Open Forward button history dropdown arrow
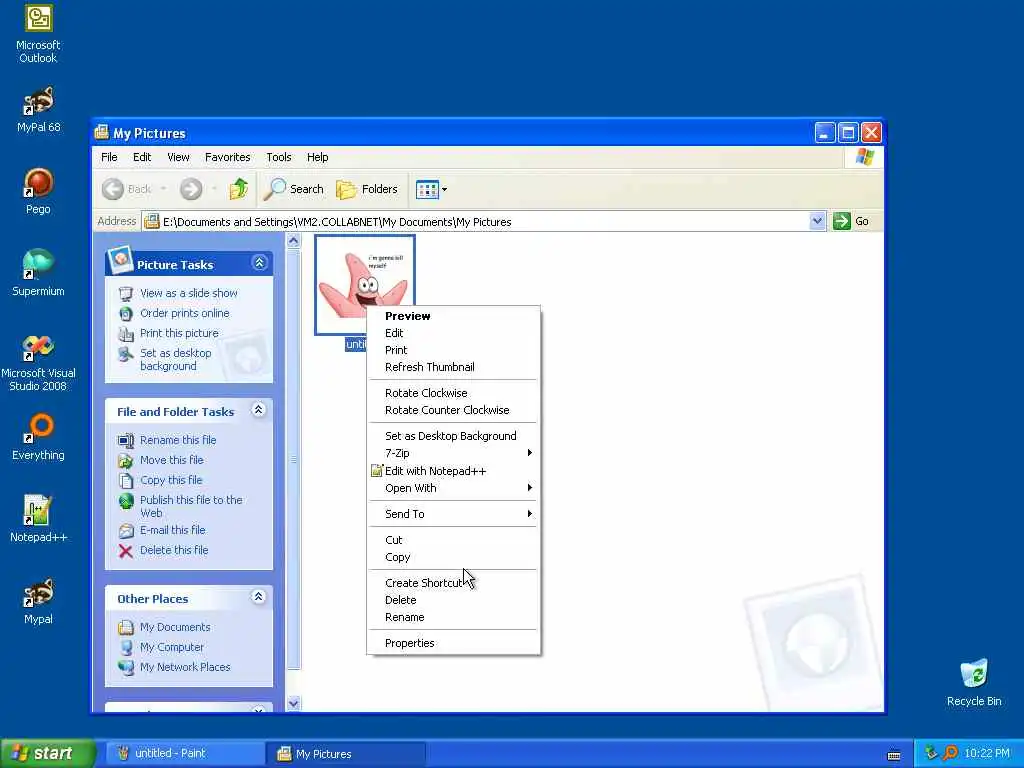This screenshot has height=768, width=1024. point(214,189)
